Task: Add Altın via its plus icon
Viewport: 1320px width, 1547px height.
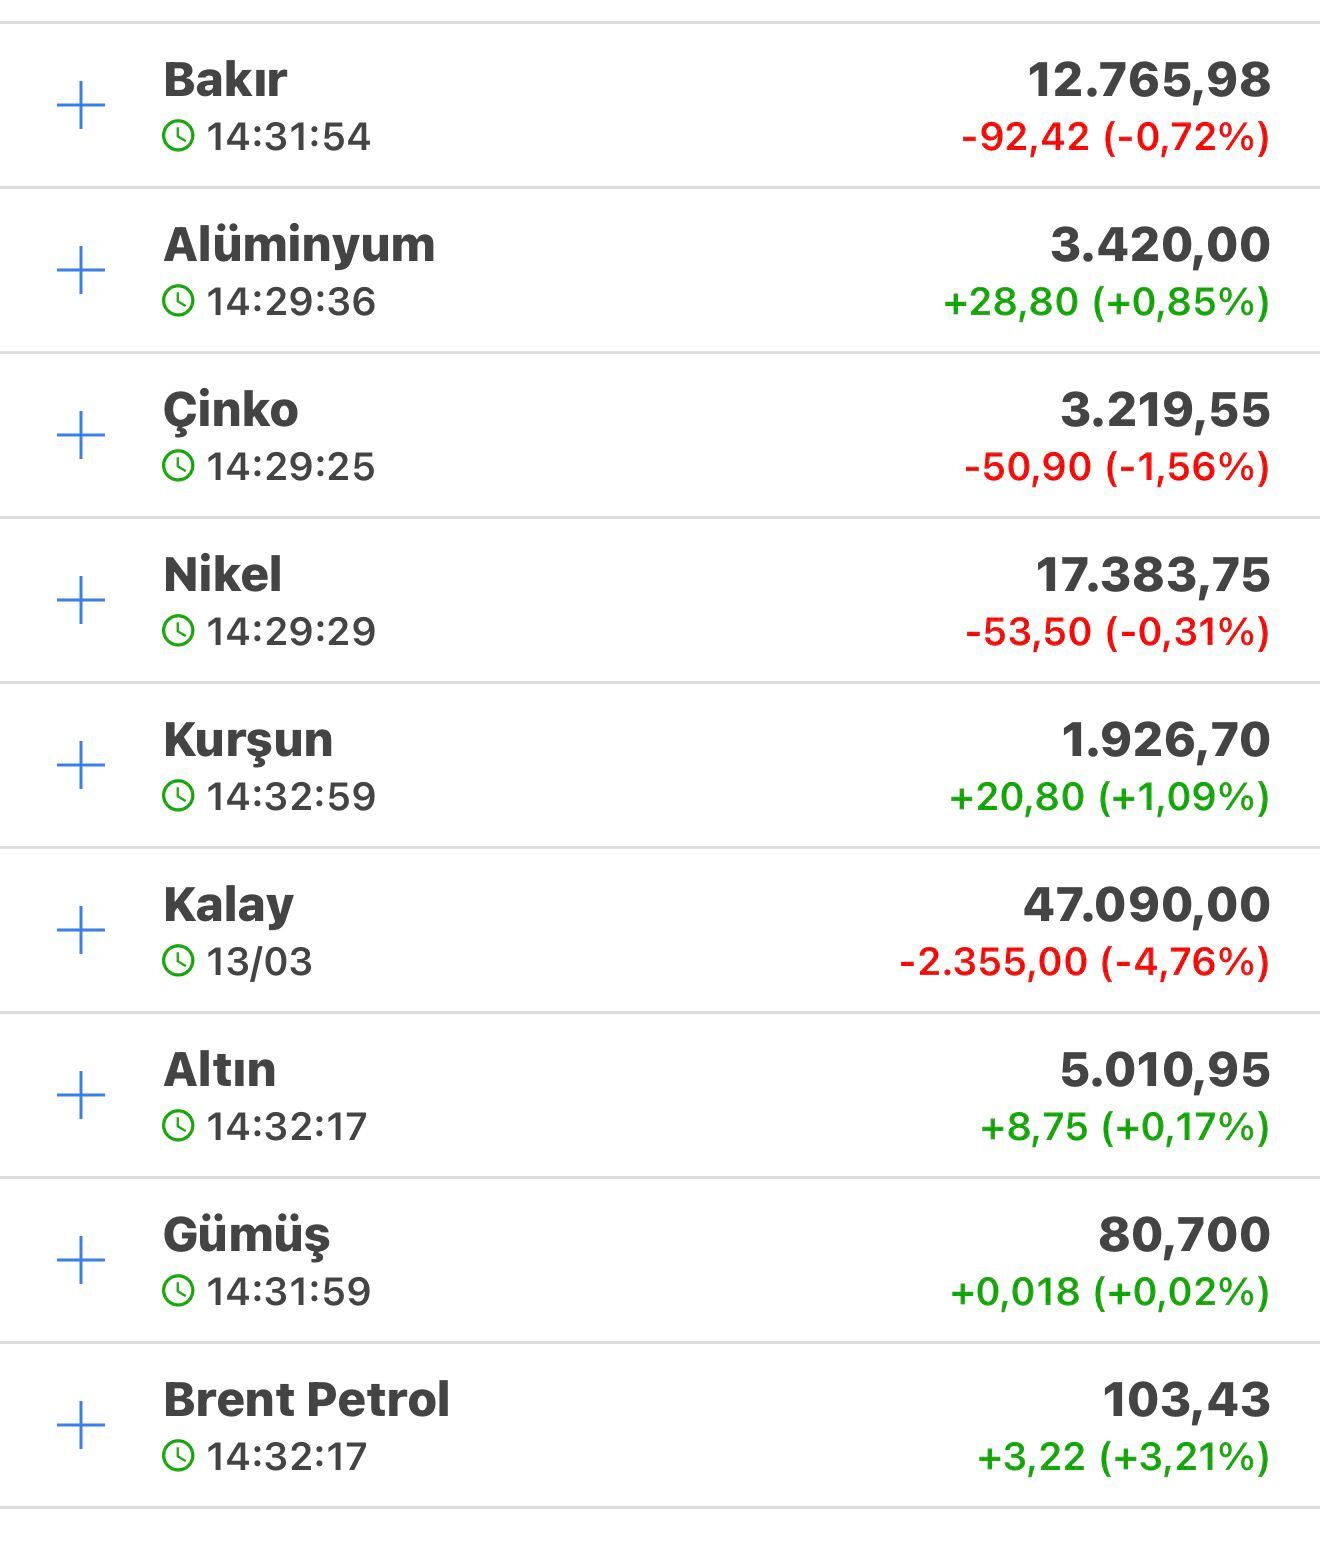Action: pos(81,1096)
